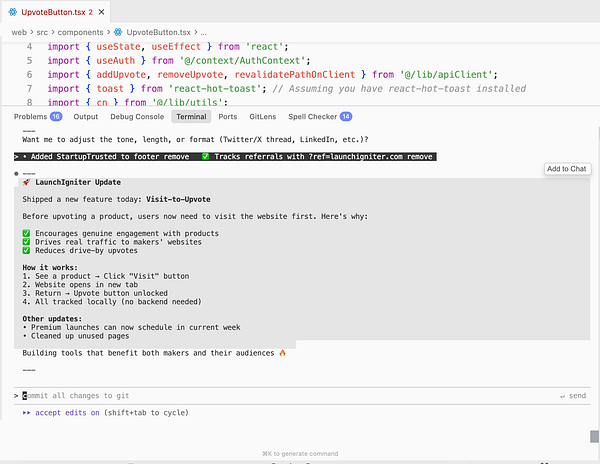This screenshot has width=600, height=464.
Task: Click 'Visit-to-Upvote' bold text
Action: pyautogui.click(x=178, y=199)
